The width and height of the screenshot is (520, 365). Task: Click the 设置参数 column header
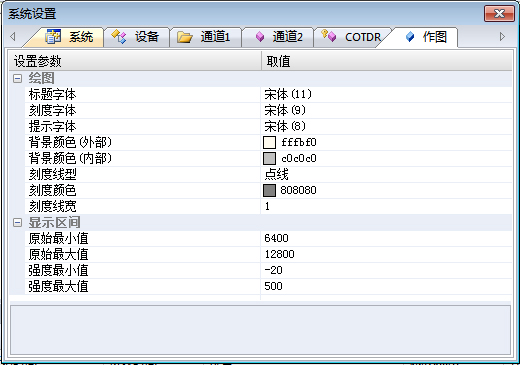(135, 61)
